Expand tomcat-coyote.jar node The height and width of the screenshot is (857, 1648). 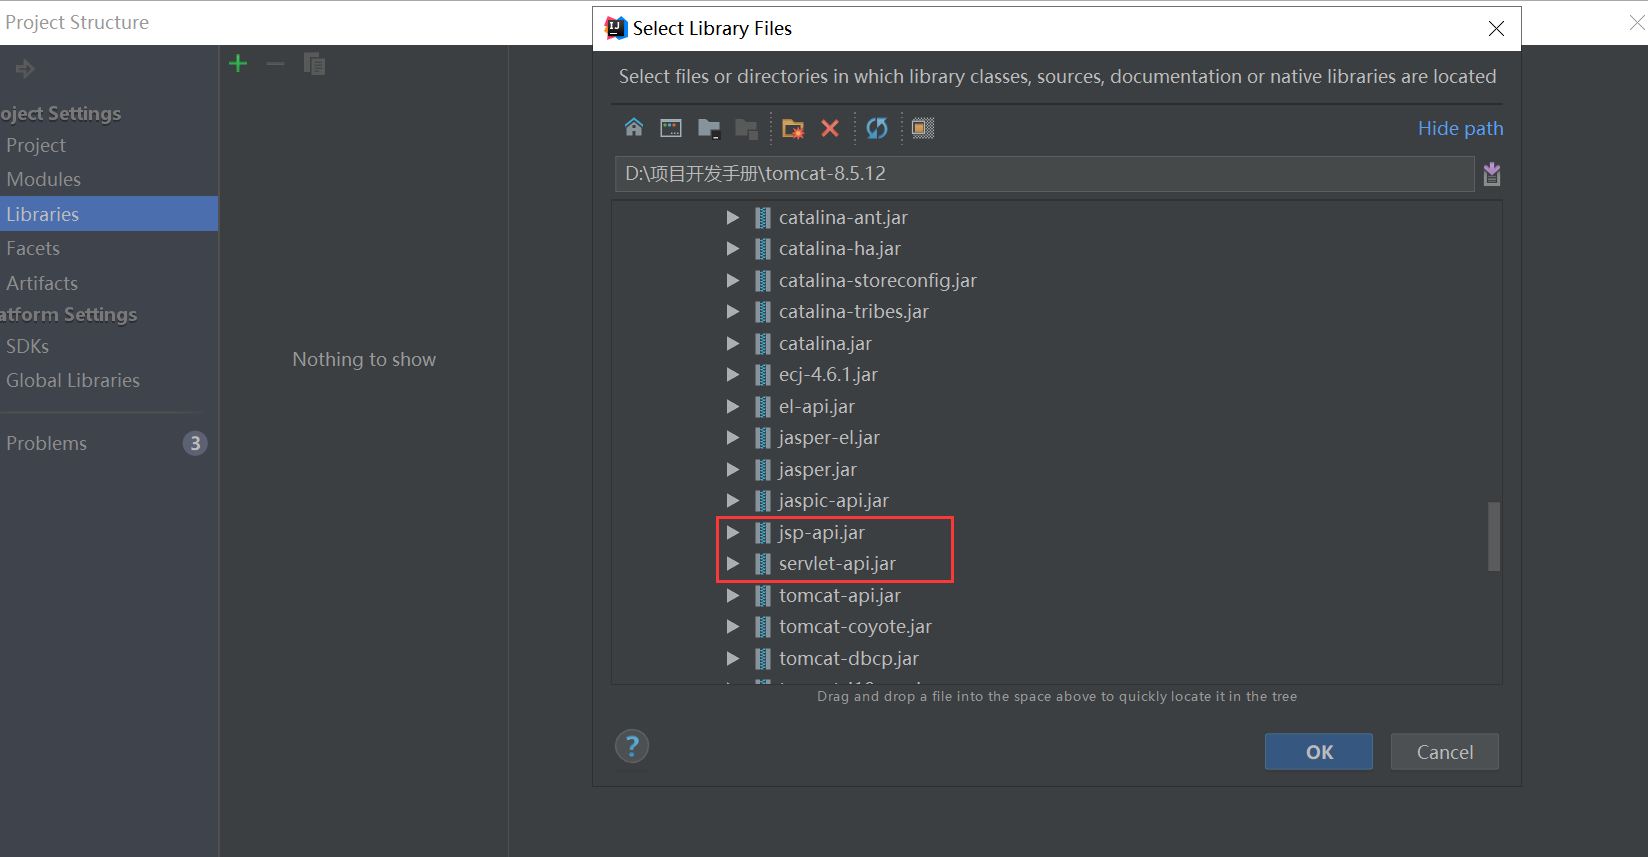tap(733, 627)
